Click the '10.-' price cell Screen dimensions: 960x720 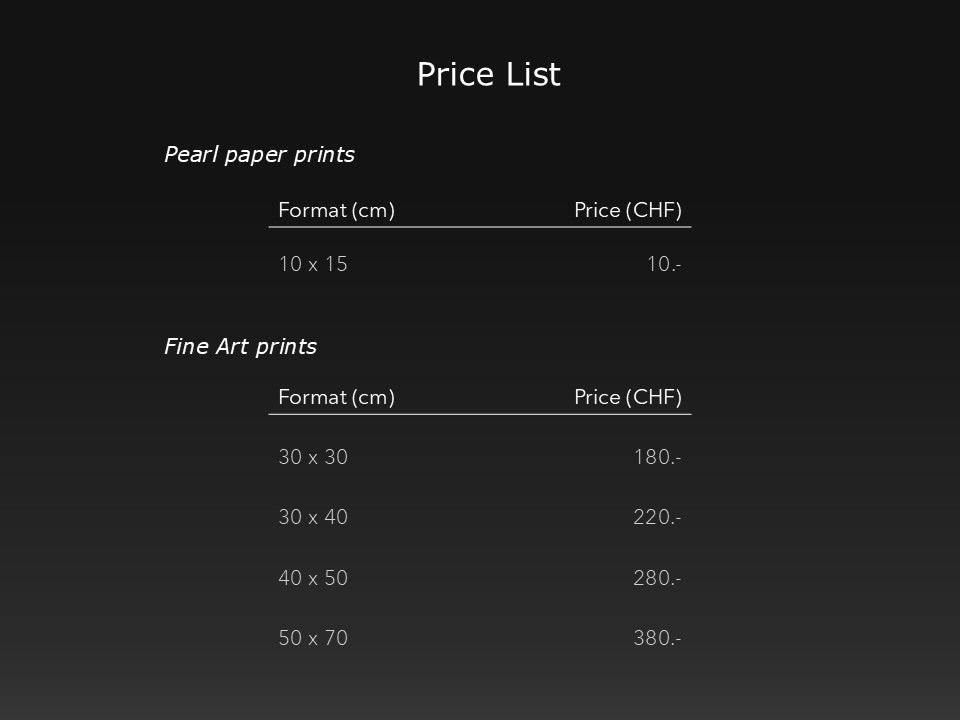(664, 264)
